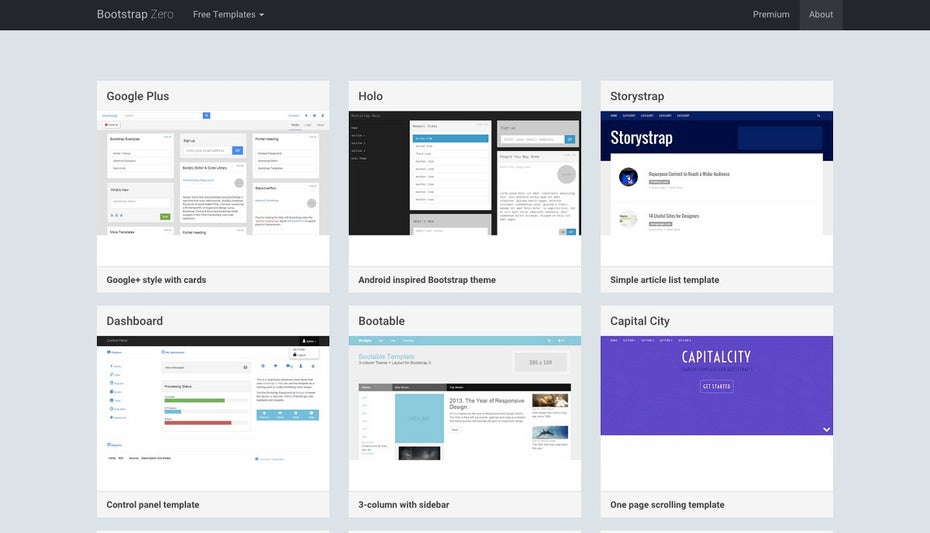The height and width of the screenshot is (533, 930).
Task: Click the 'Android inspired Bootstrap theme' caption
Action: 427,280
